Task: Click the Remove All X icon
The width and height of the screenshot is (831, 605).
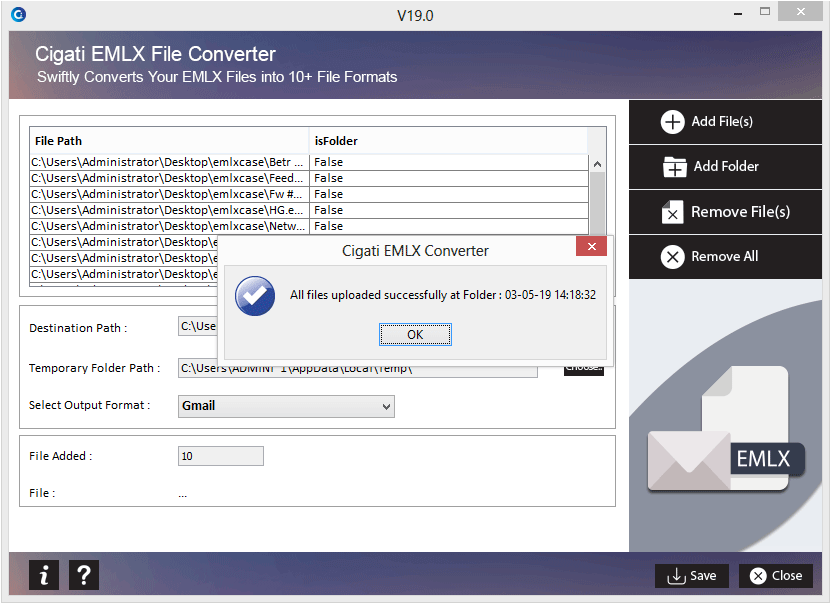Action: tap(672, 257)
